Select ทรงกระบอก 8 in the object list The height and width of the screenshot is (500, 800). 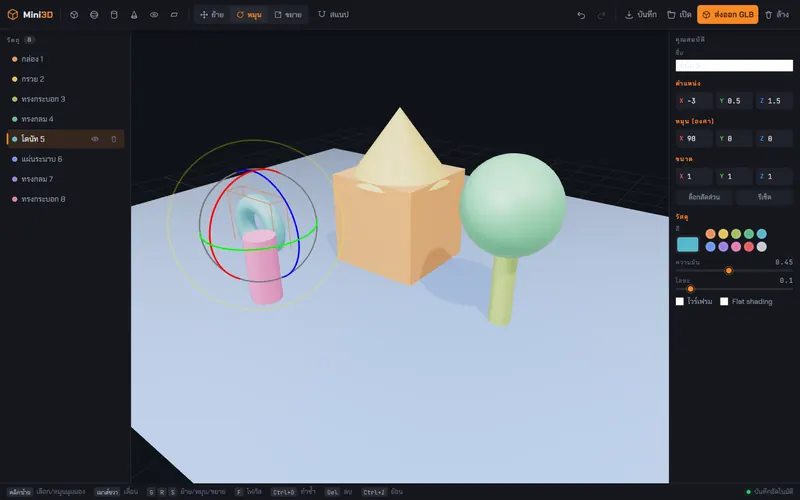click(x=65, y=199)
